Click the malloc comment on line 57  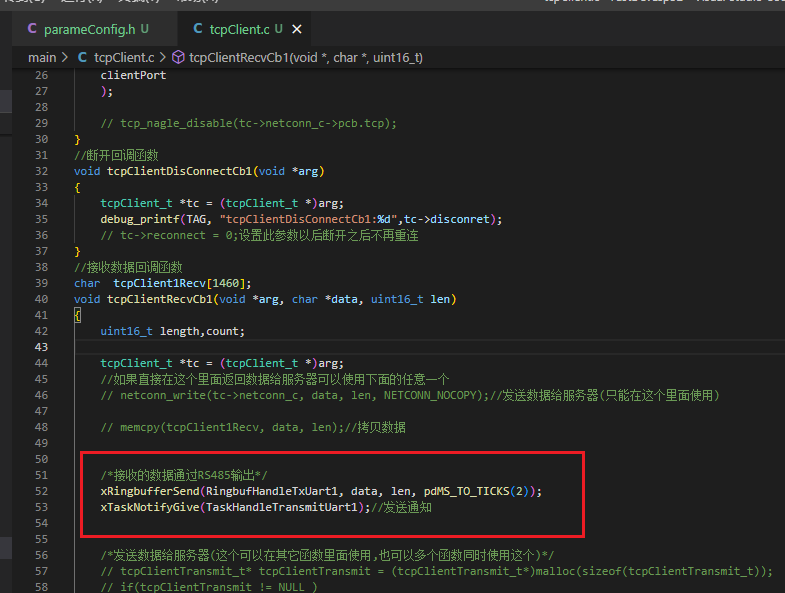[x=437, y=571]
